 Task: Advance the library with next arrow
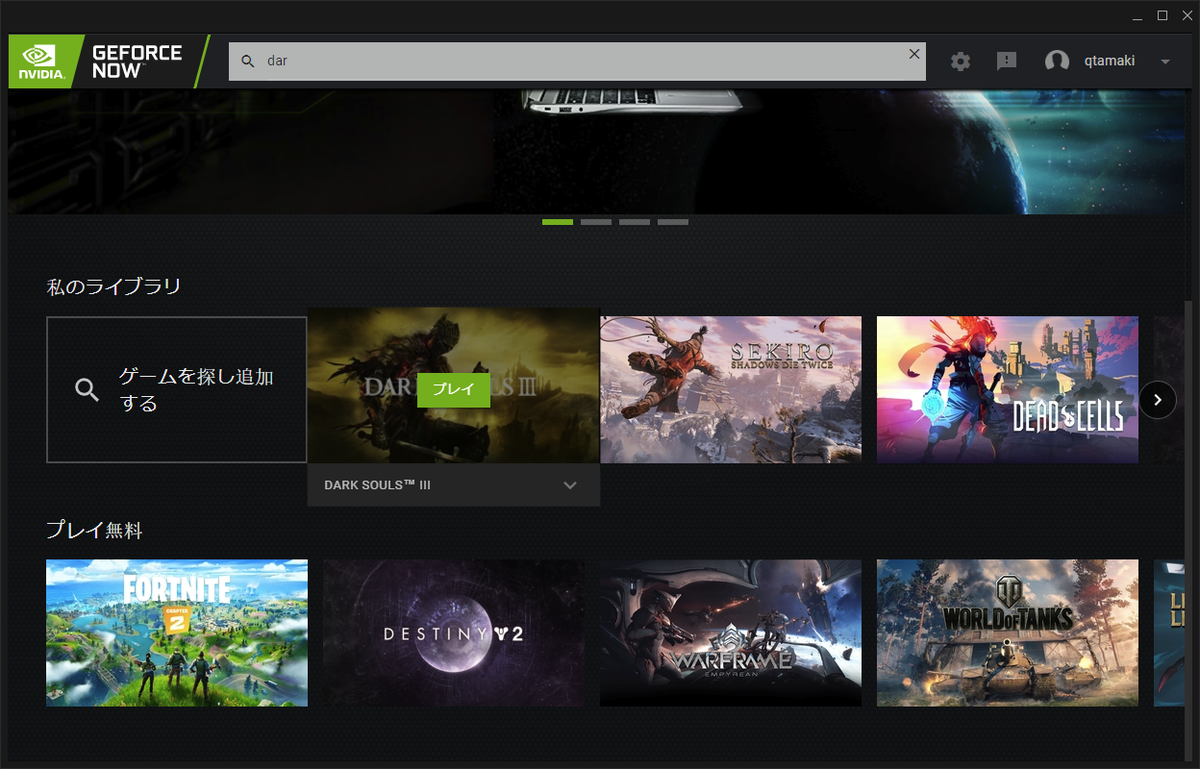pyautogui.click(x=1158, y=400)
